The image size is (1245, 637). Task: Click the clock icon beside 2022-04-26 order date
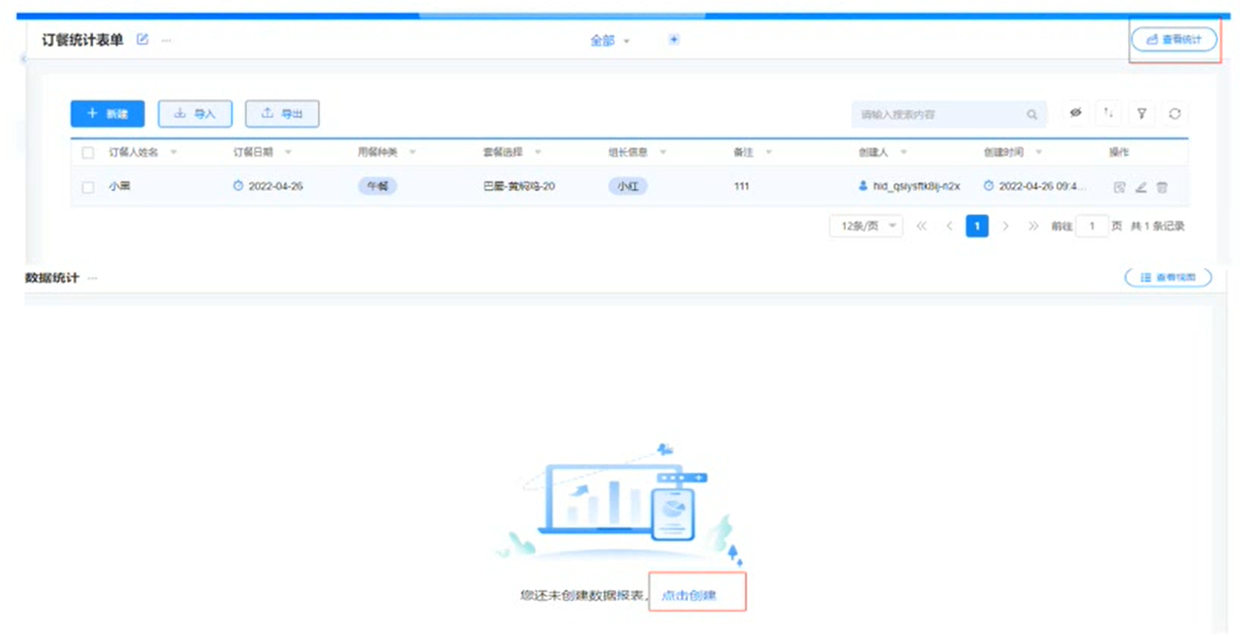[238, 186]
